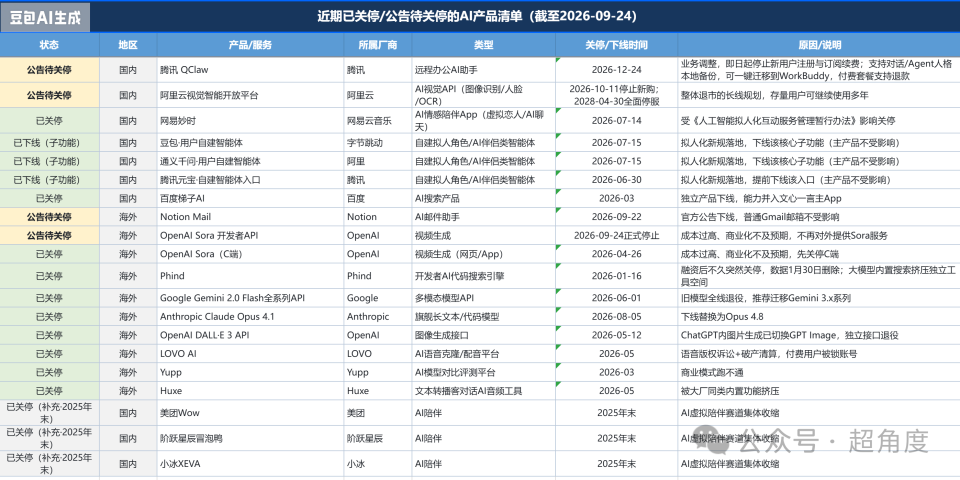Select the OpenAI Sora 开发者API cell
The width and height of the screenshot is (960, 480).
(250, 235)
